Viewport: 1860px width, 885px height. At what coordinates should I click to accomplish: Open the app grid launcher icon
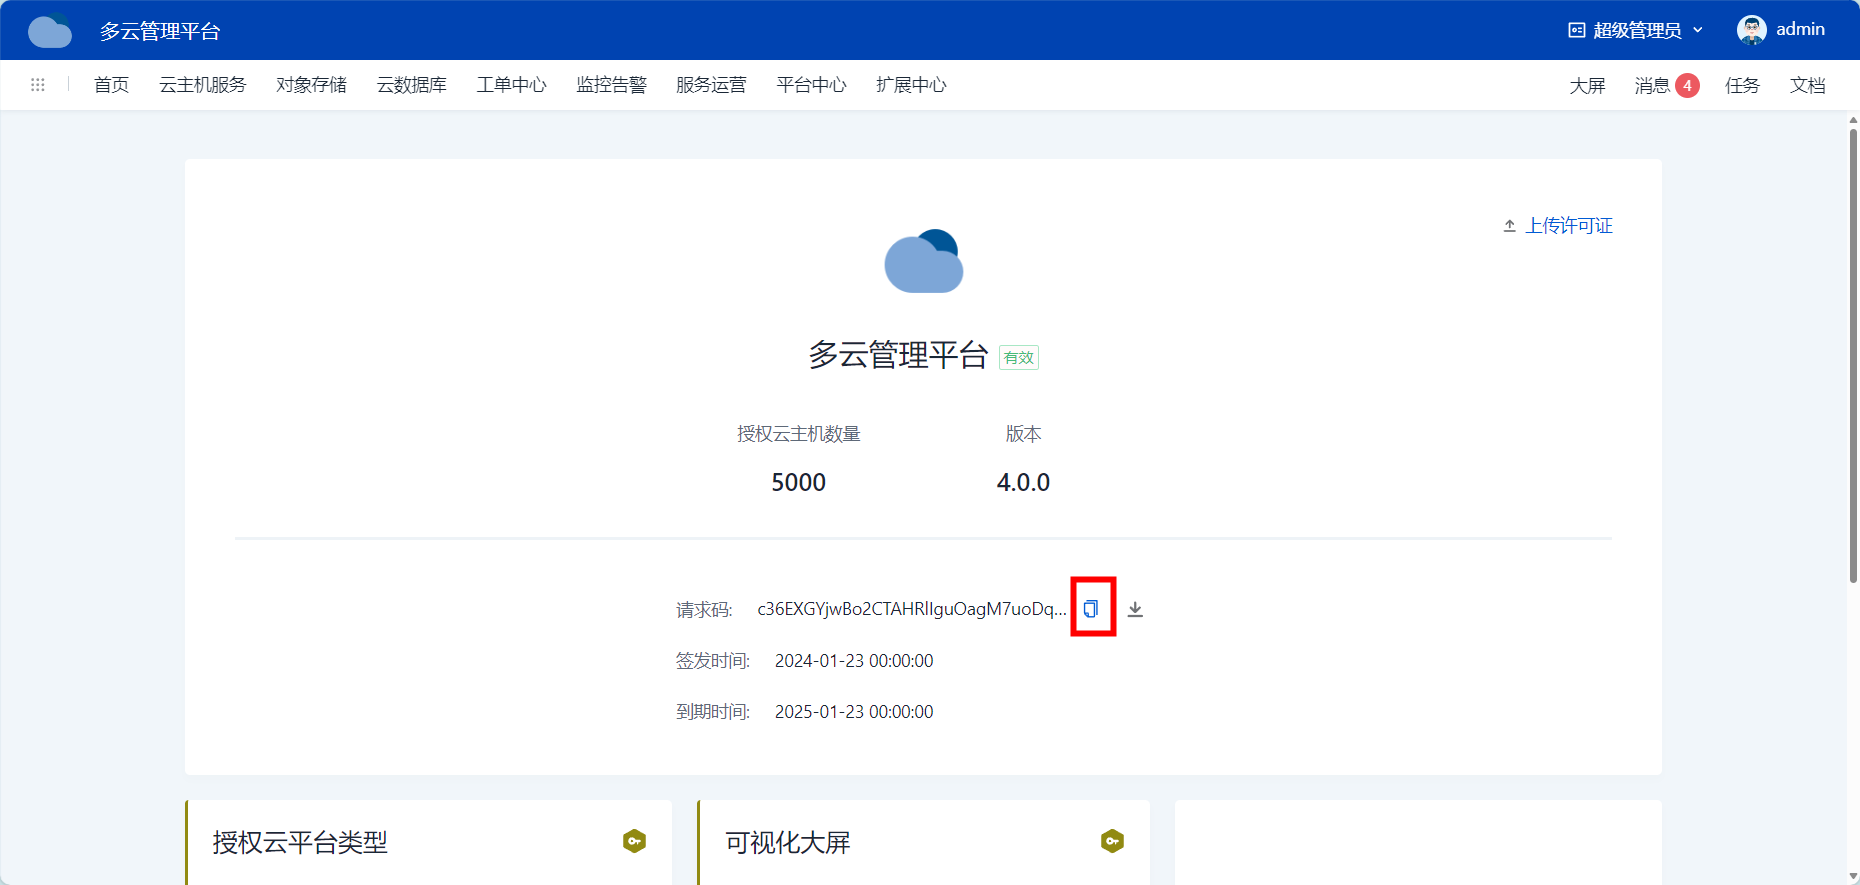click(38, 85)
